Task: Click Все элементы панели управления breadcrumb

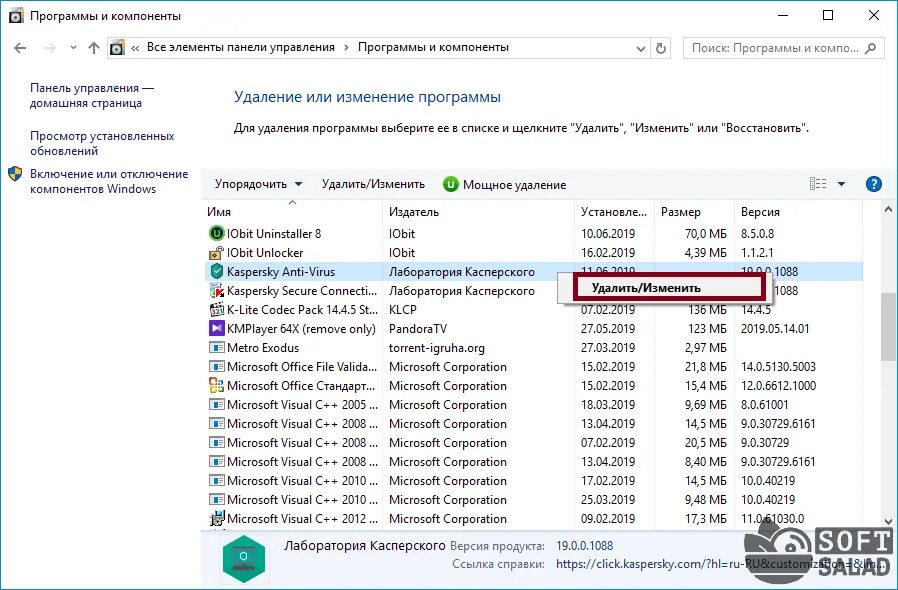Action: pos(241,47)
